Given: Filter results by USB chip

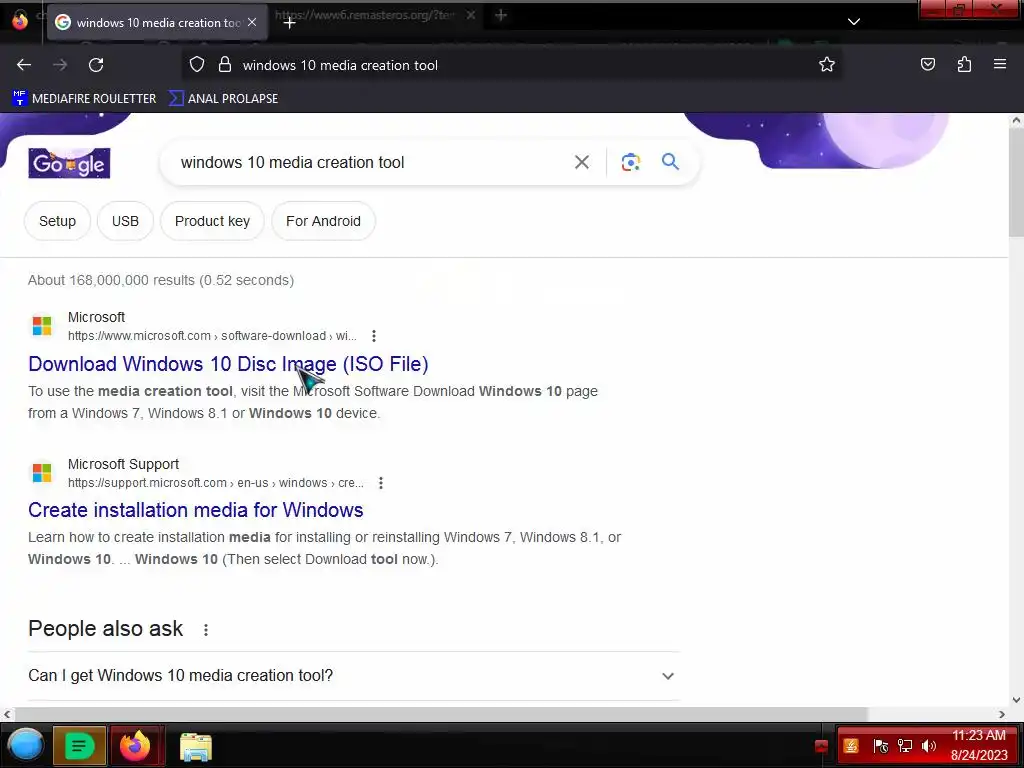Looking at the screenshot, I should [125, 221].
